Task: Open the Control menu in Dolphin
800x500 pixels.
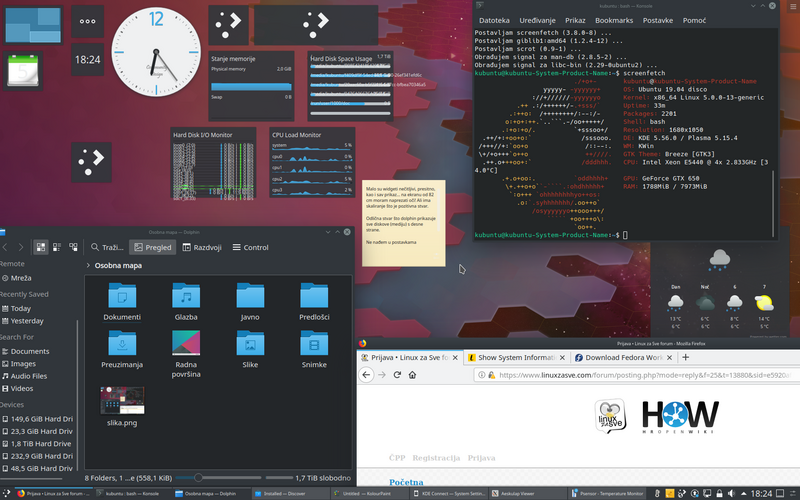Action: 250,247
